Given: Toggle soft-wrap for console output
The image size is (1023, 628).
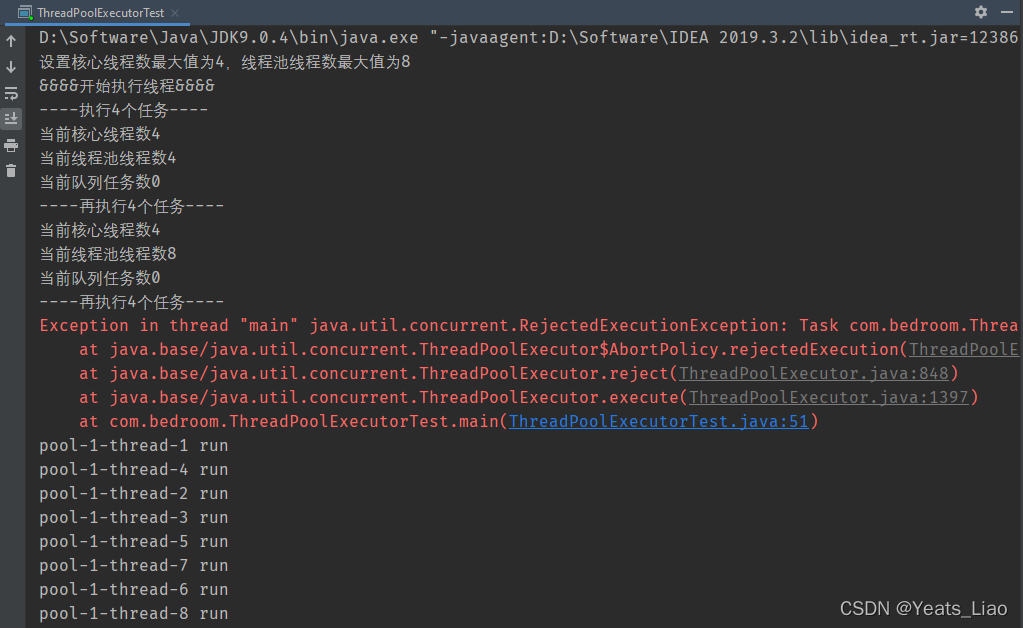Looking at the screenshot, I should pyautogui.click(x=11, y=93).
